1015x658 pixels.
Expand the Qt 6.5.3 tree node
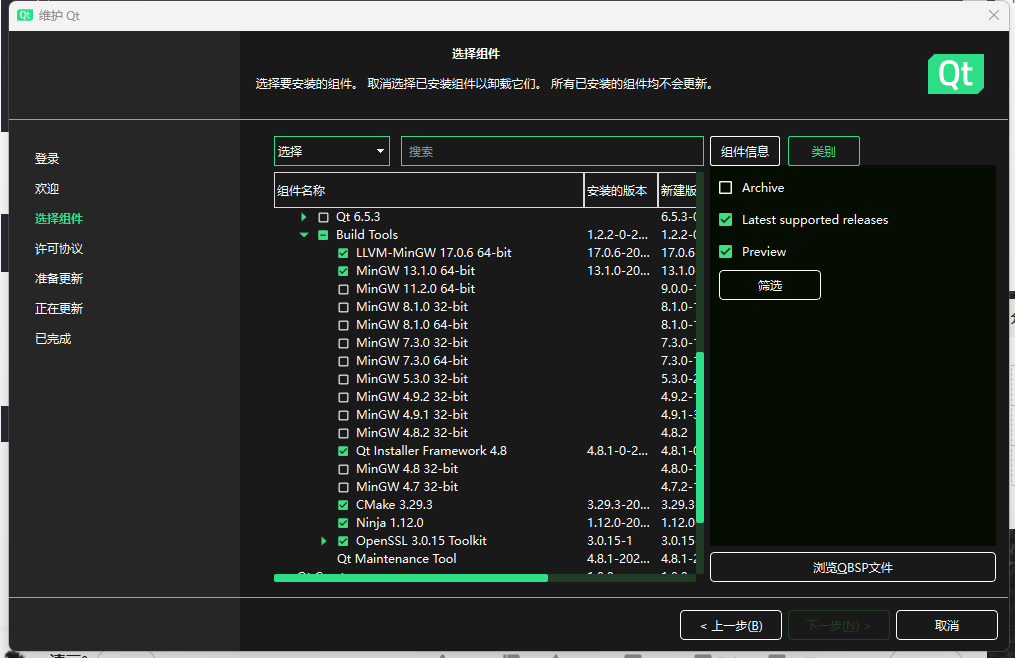coord(304,217)
